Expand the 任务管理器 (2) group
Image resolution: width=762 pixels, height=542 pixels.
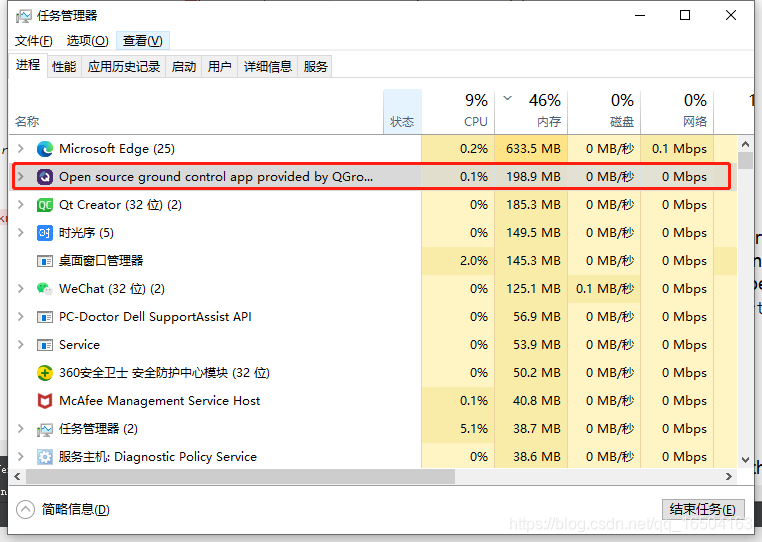click(x=20, y=429)
